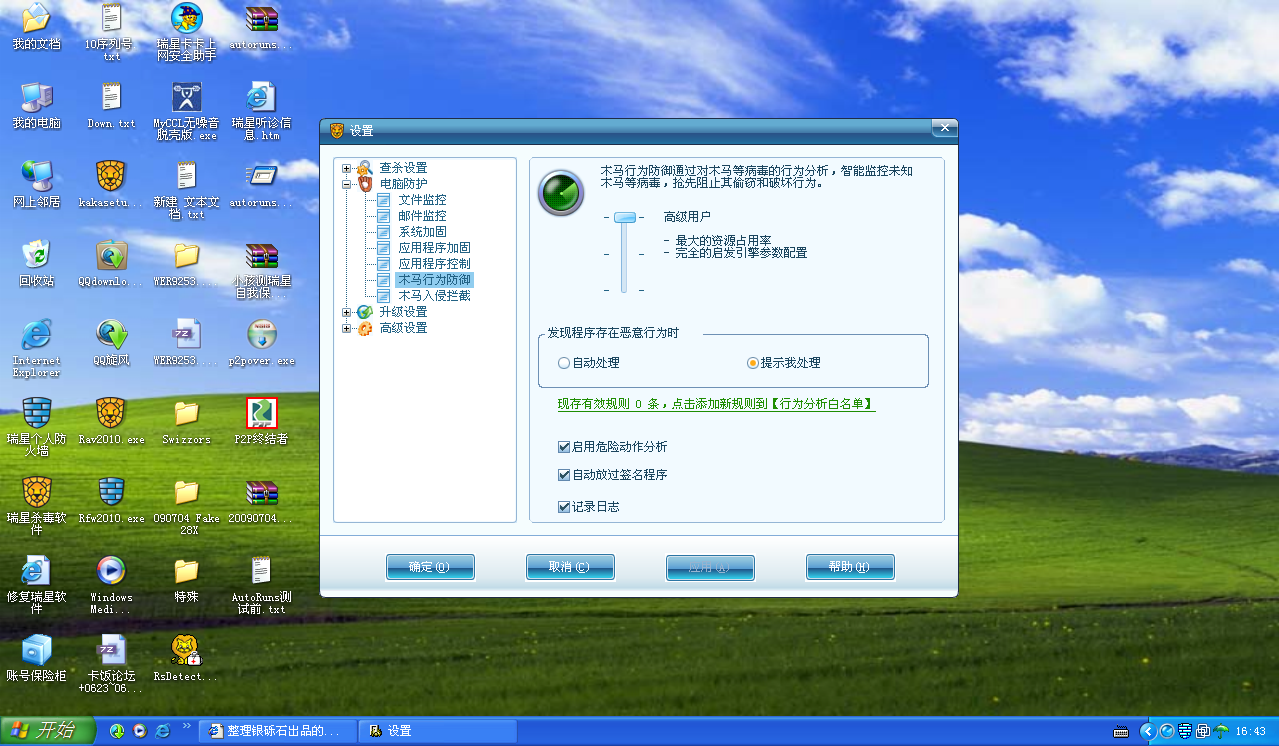This screenshot has height=746, width=1279.
Task: Select the Windows Media Player icon
Action: (111, 584)
